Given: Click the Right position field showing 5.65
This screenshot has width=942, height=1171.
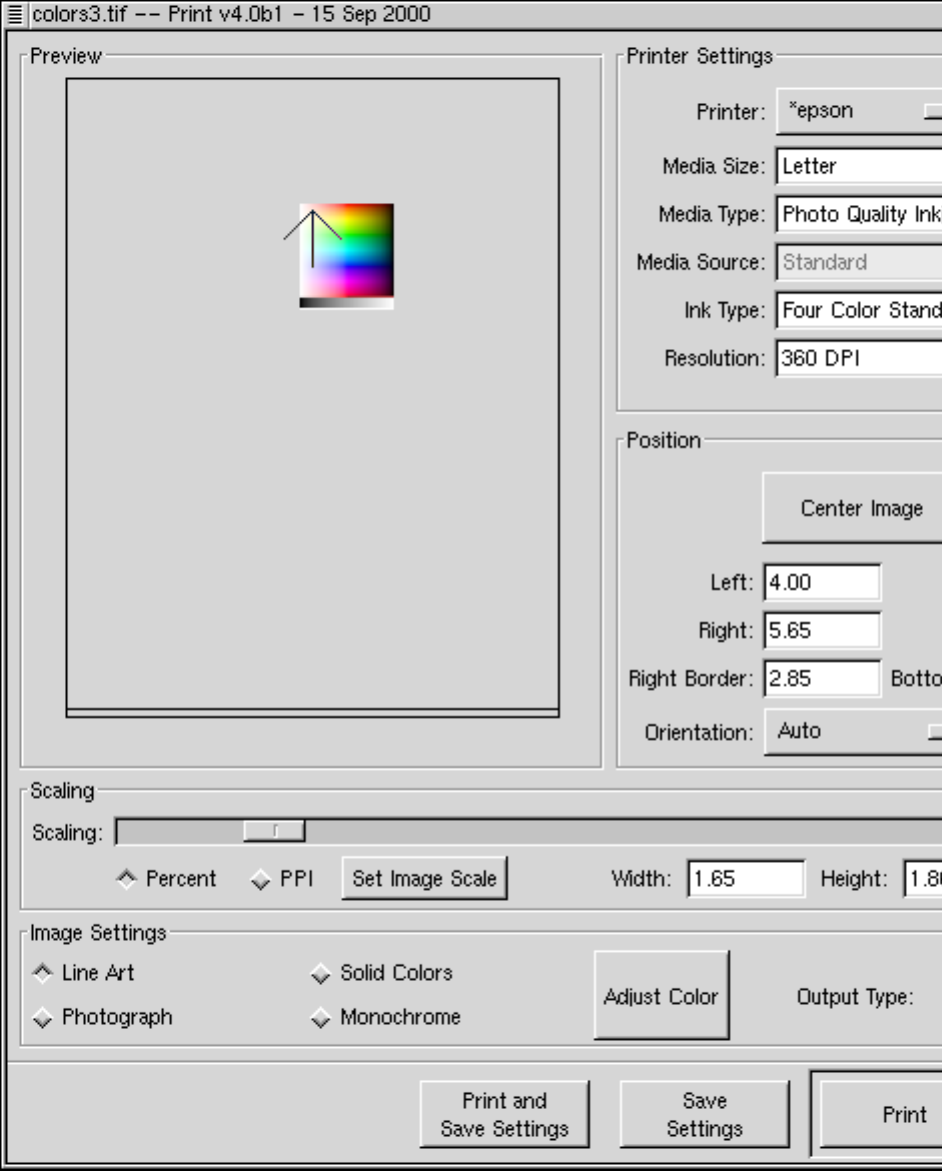Looking at the screenshot, I should tap(822, 630).
